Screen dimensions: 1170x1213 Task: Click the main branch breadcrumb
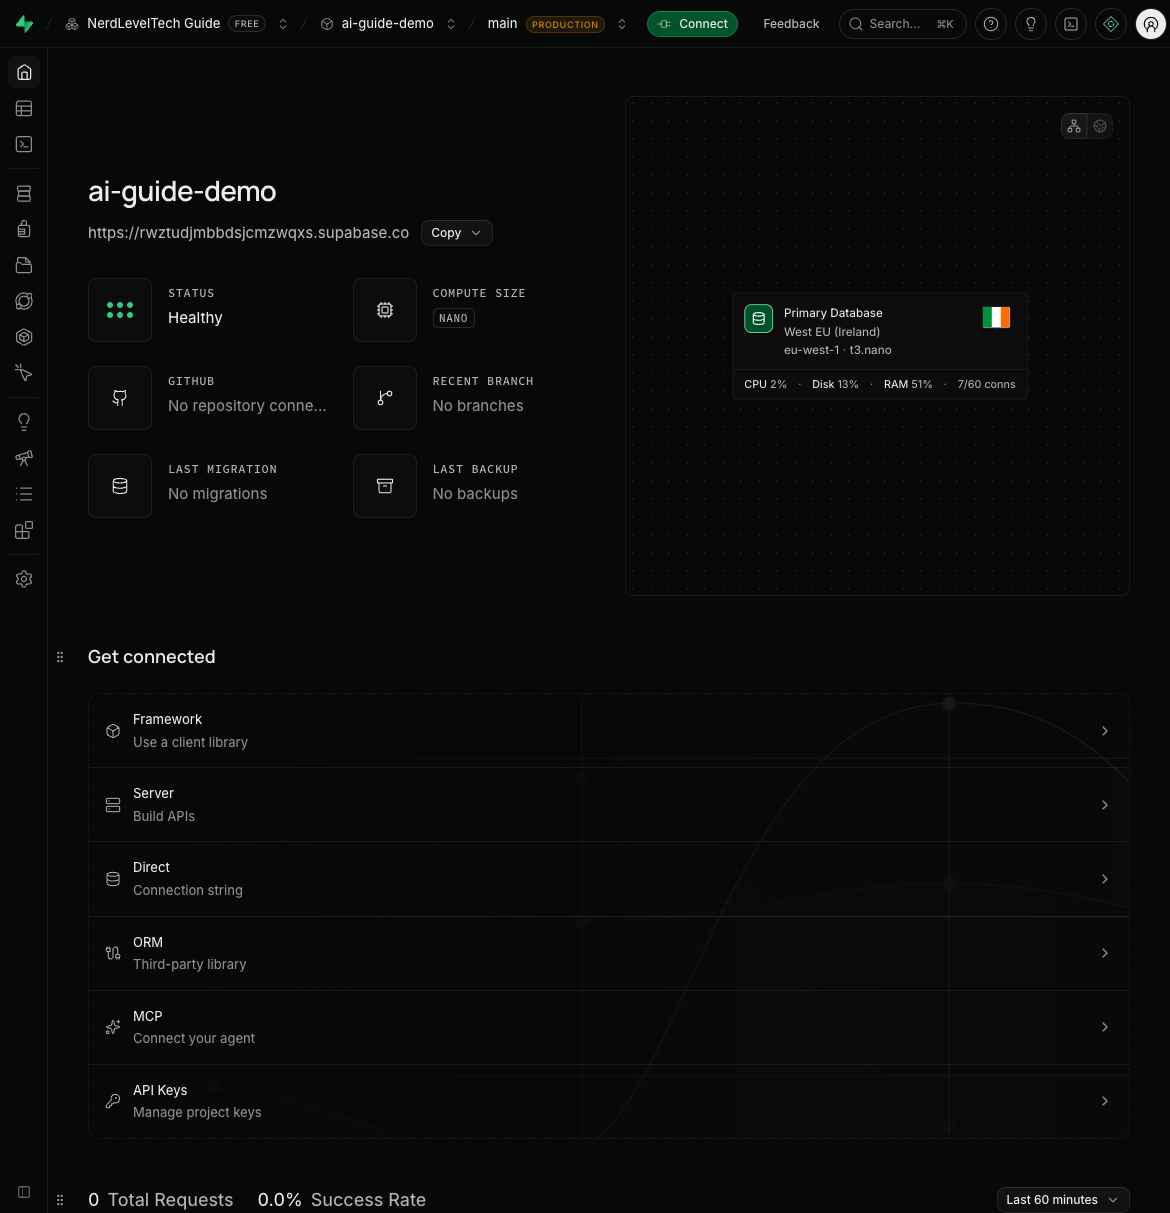coord(502,24)
